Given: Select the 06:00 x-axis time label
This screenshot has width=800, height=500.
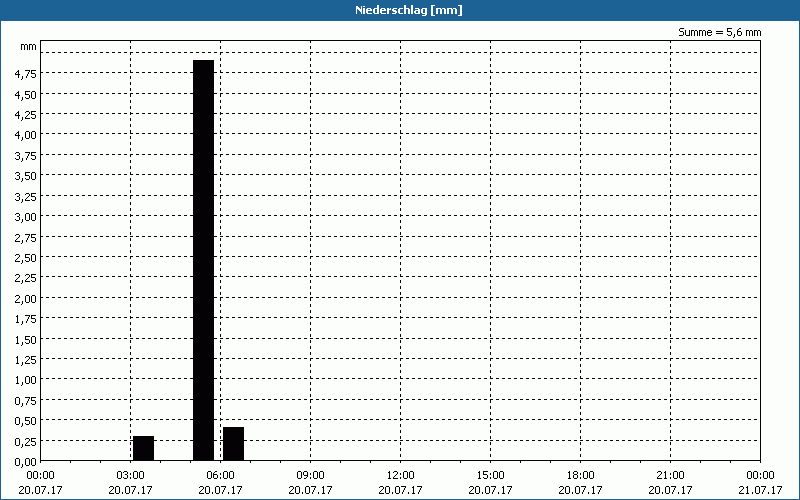Looking at the screenshot, I should 220,476.
